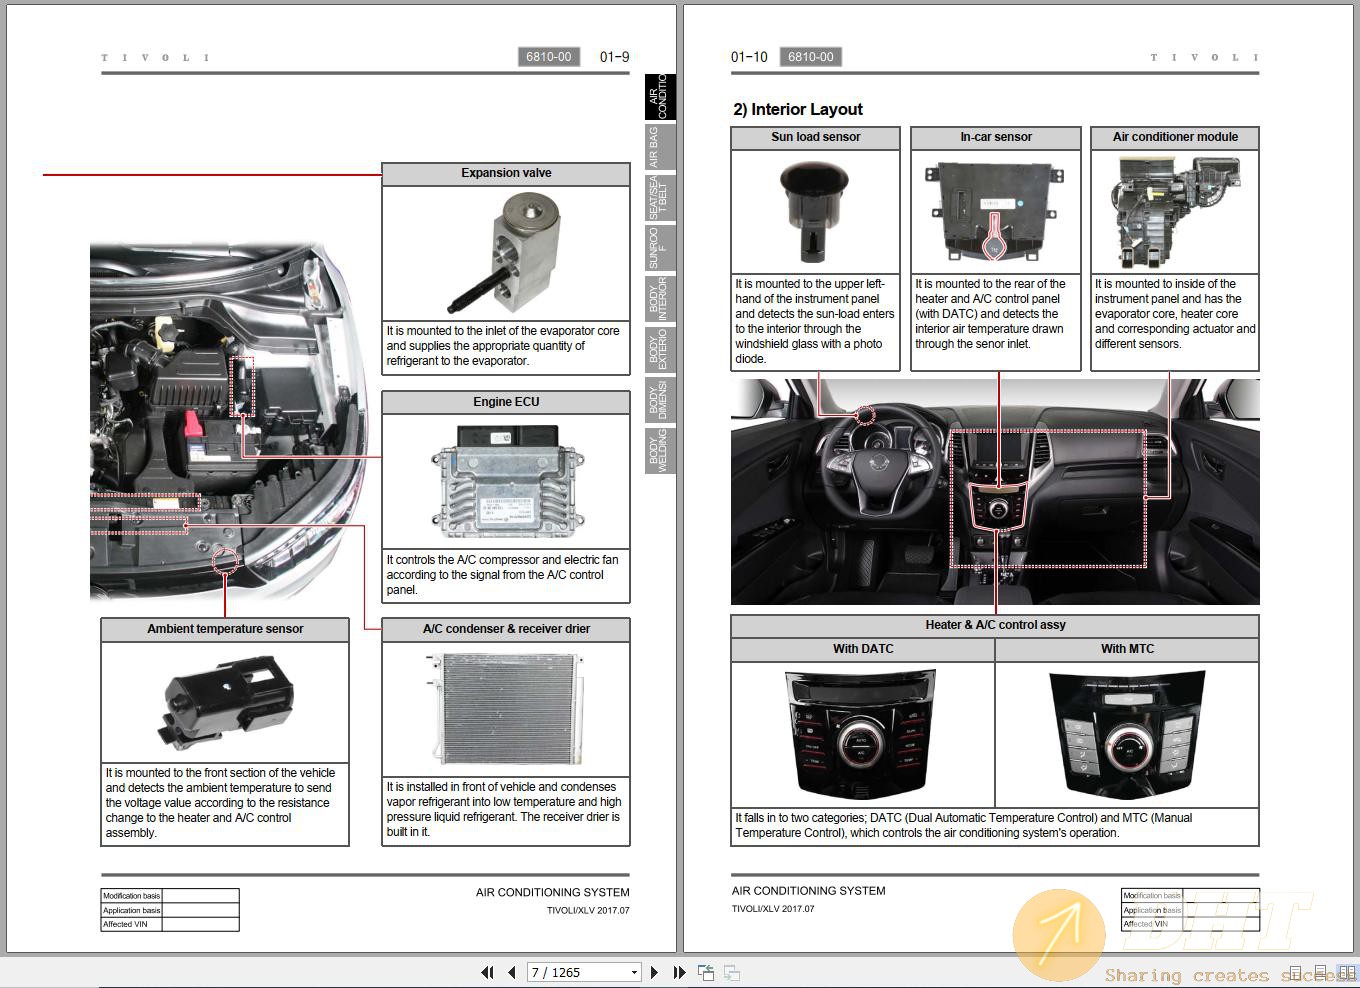Open the AIR CONDITIO side tab
Screen dimensions: 1360x988
click(x=659, y=97)
